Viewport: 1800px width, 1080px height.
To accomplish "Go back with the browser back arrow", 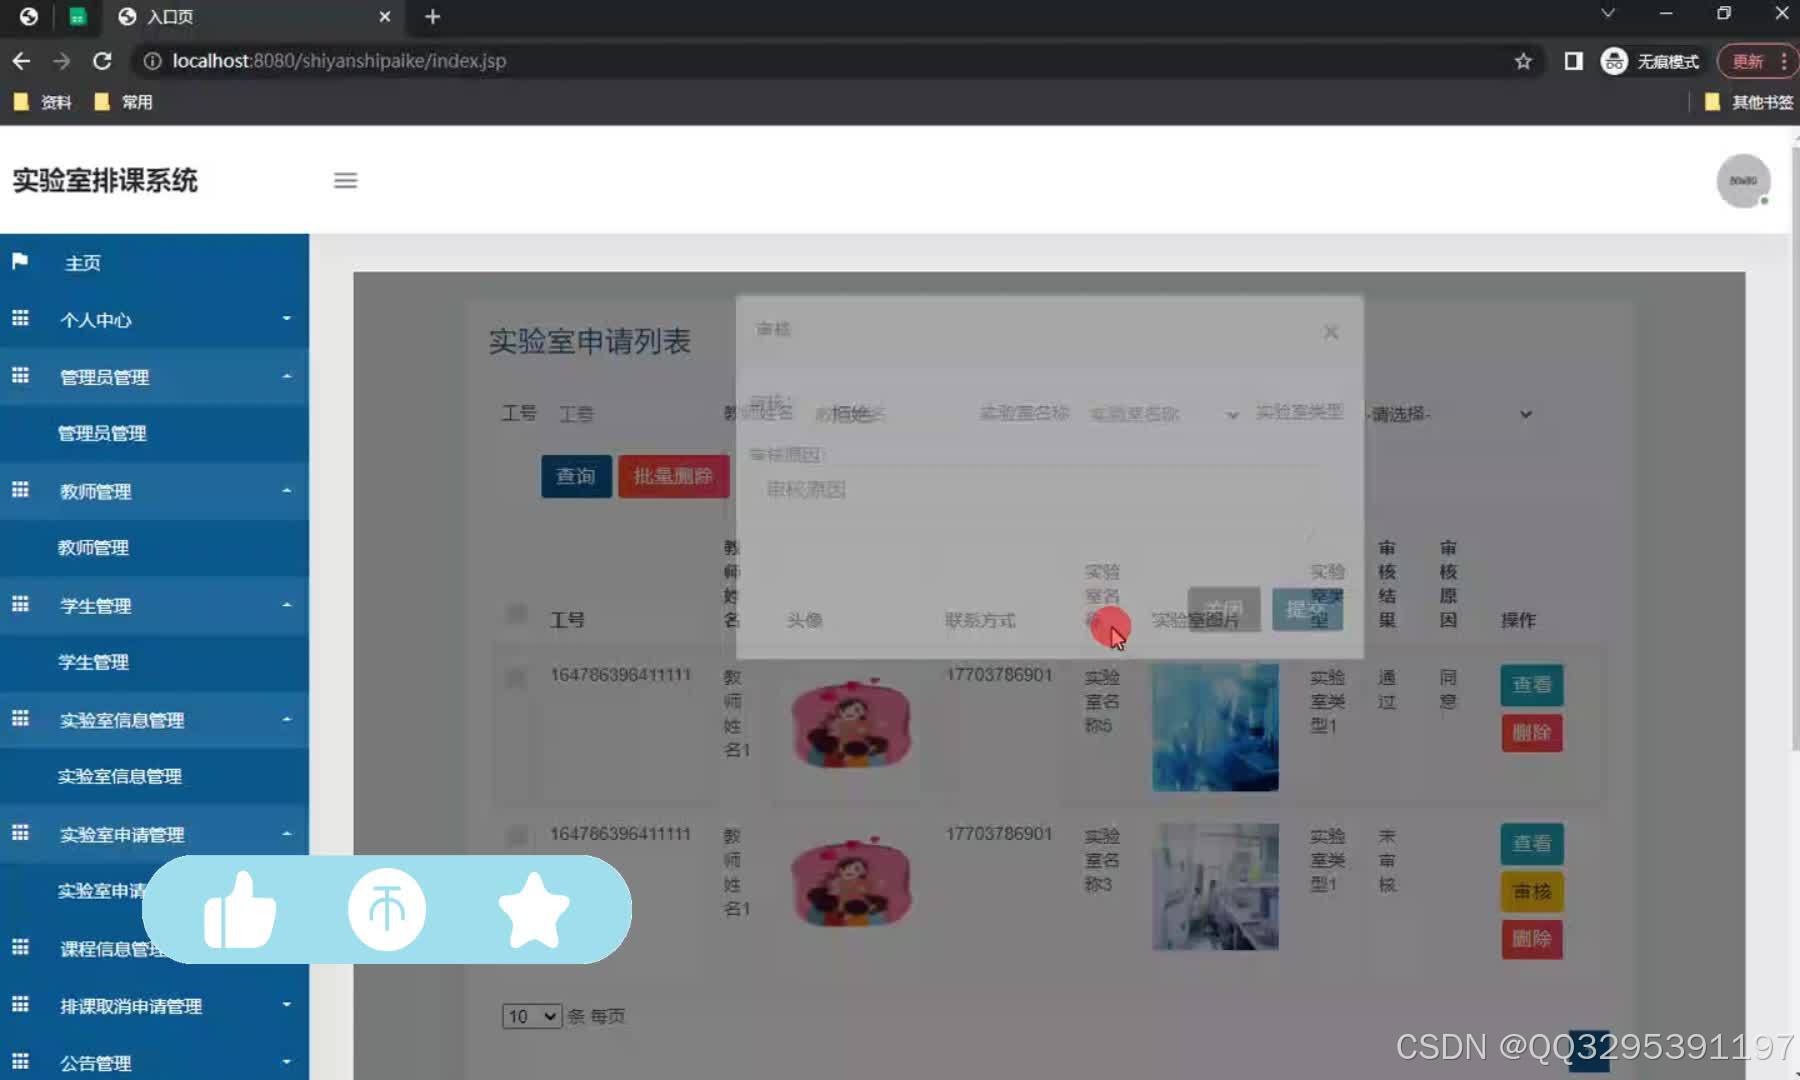I will pos(21,61).
